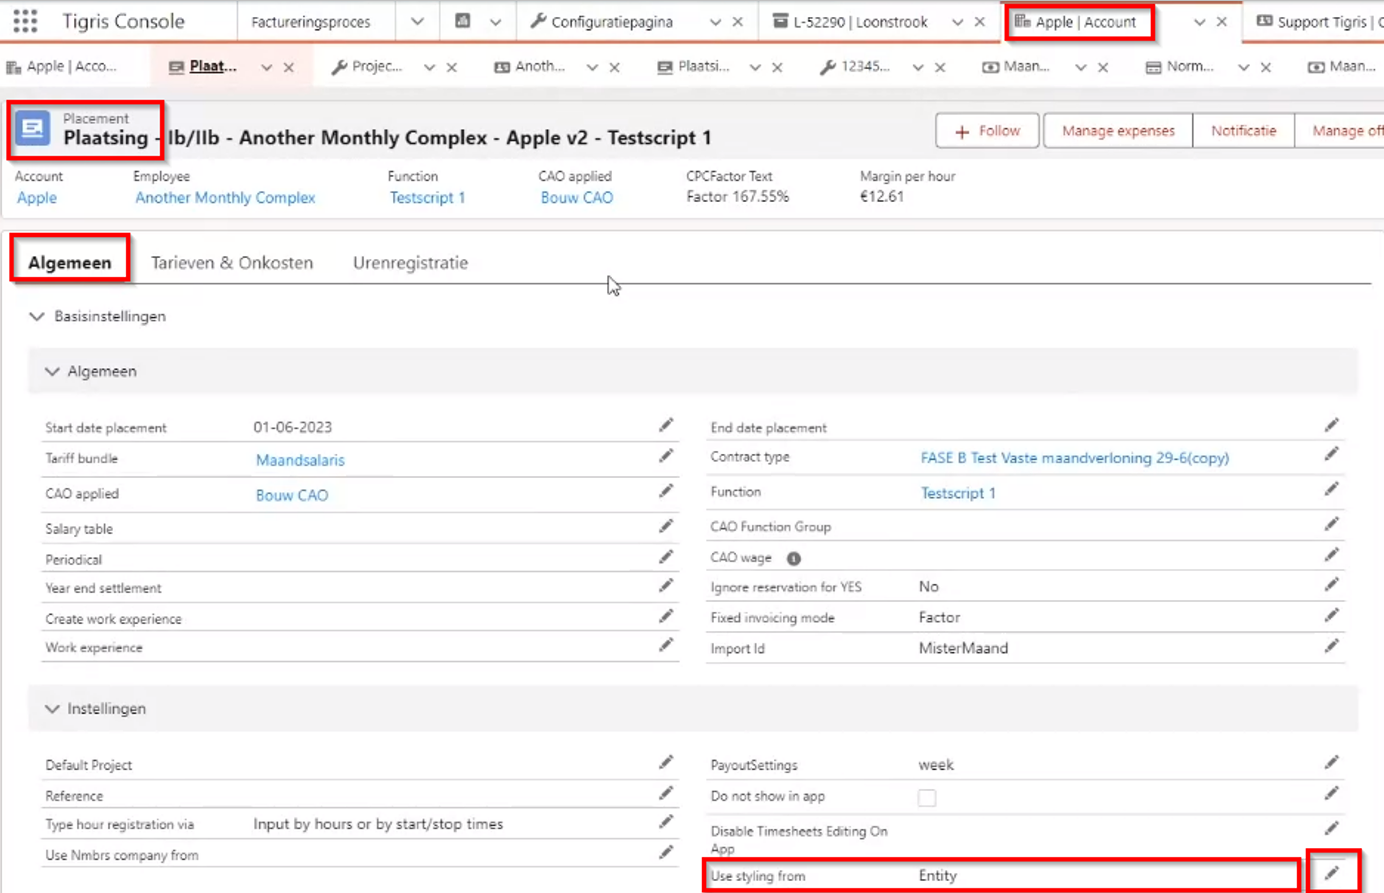Edit the Function field pencil
Image resolution: width=1384 pixels, height=893 pixels.
coord(1332,489)
